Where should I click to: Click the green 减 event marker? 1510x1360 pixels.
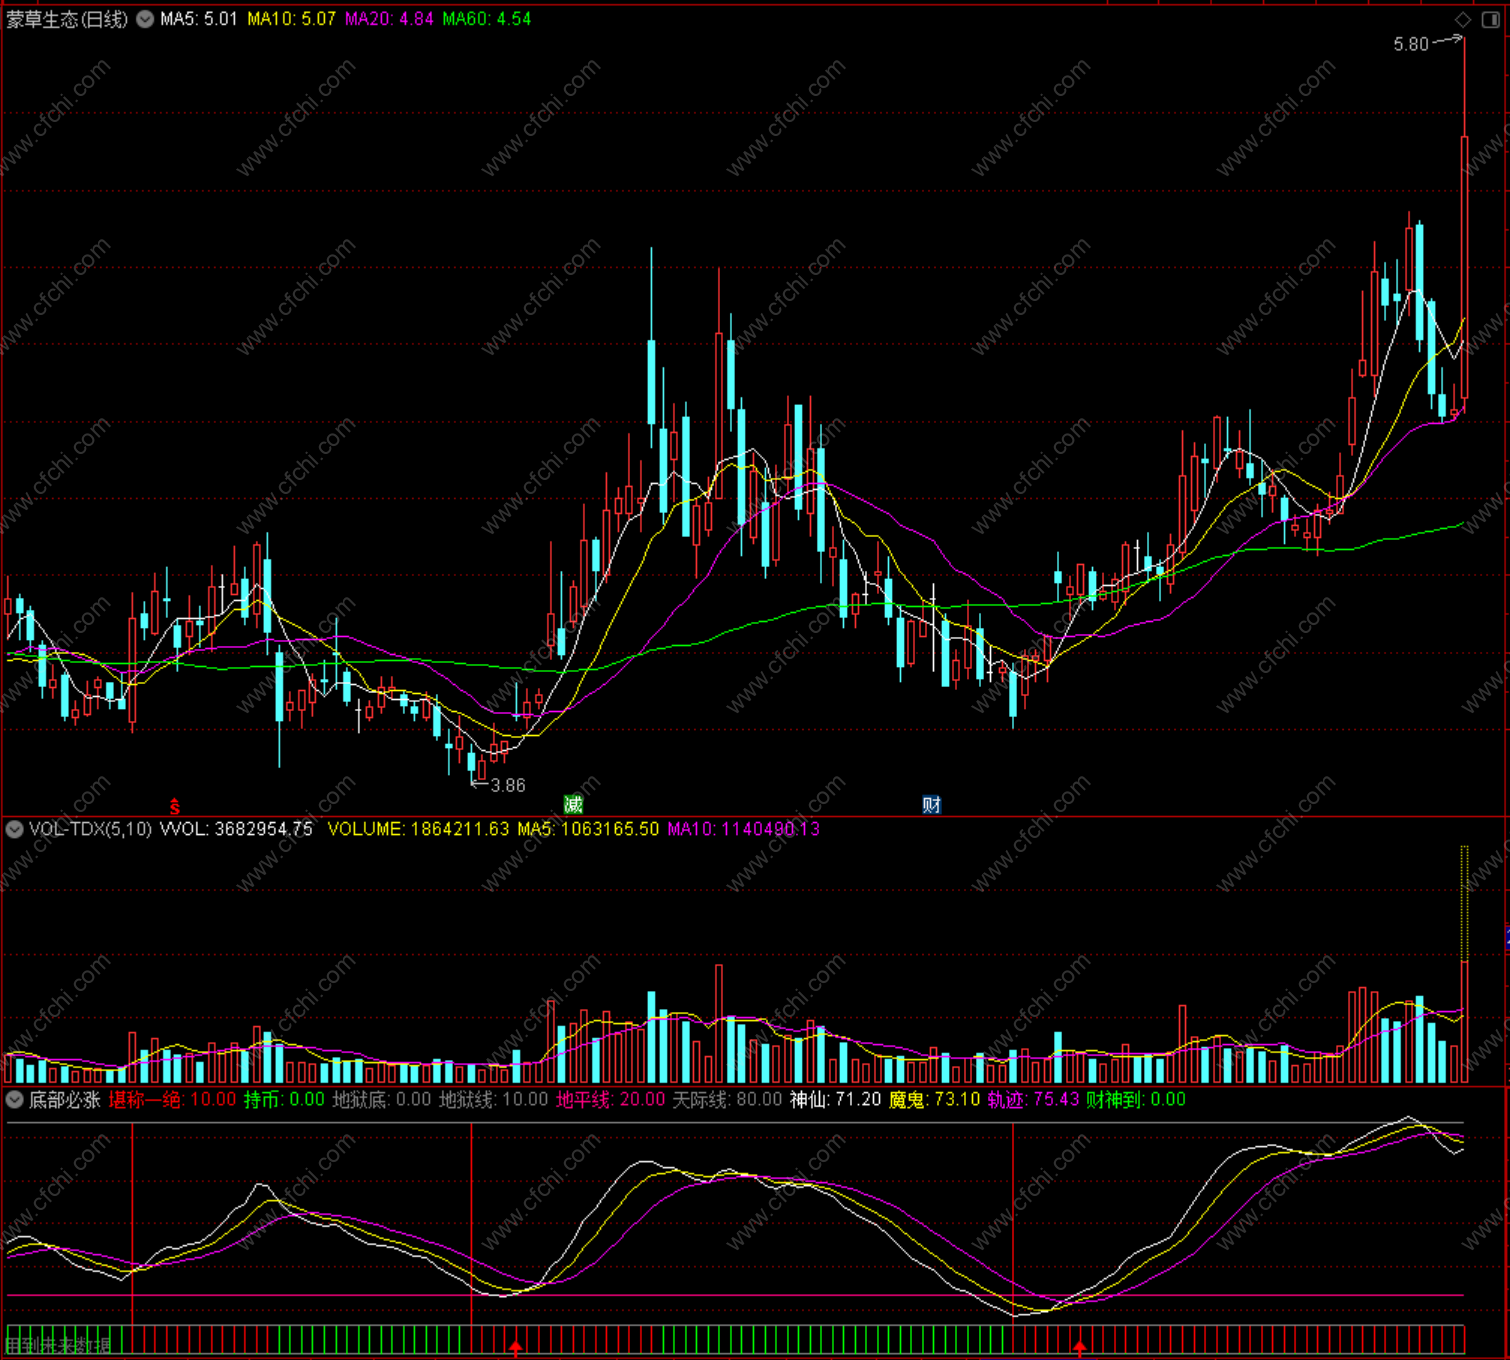(573, 805)
